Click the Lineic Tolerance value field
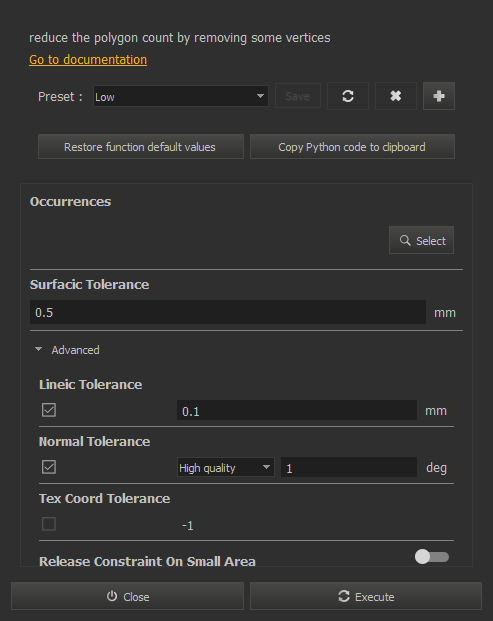This screenshot has height=621, width=493. coord(297,411)
